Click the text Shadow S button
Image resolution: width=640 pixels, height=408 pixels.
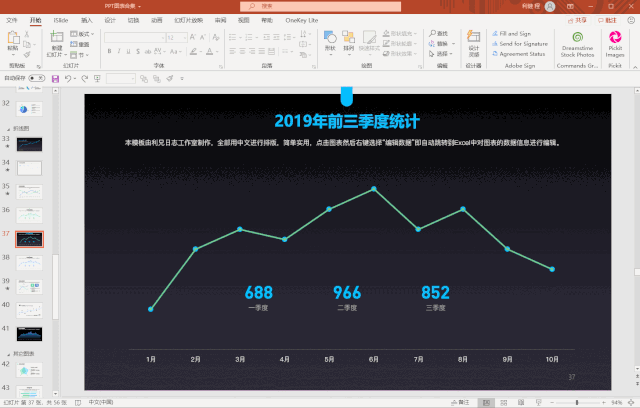[138, 51]
